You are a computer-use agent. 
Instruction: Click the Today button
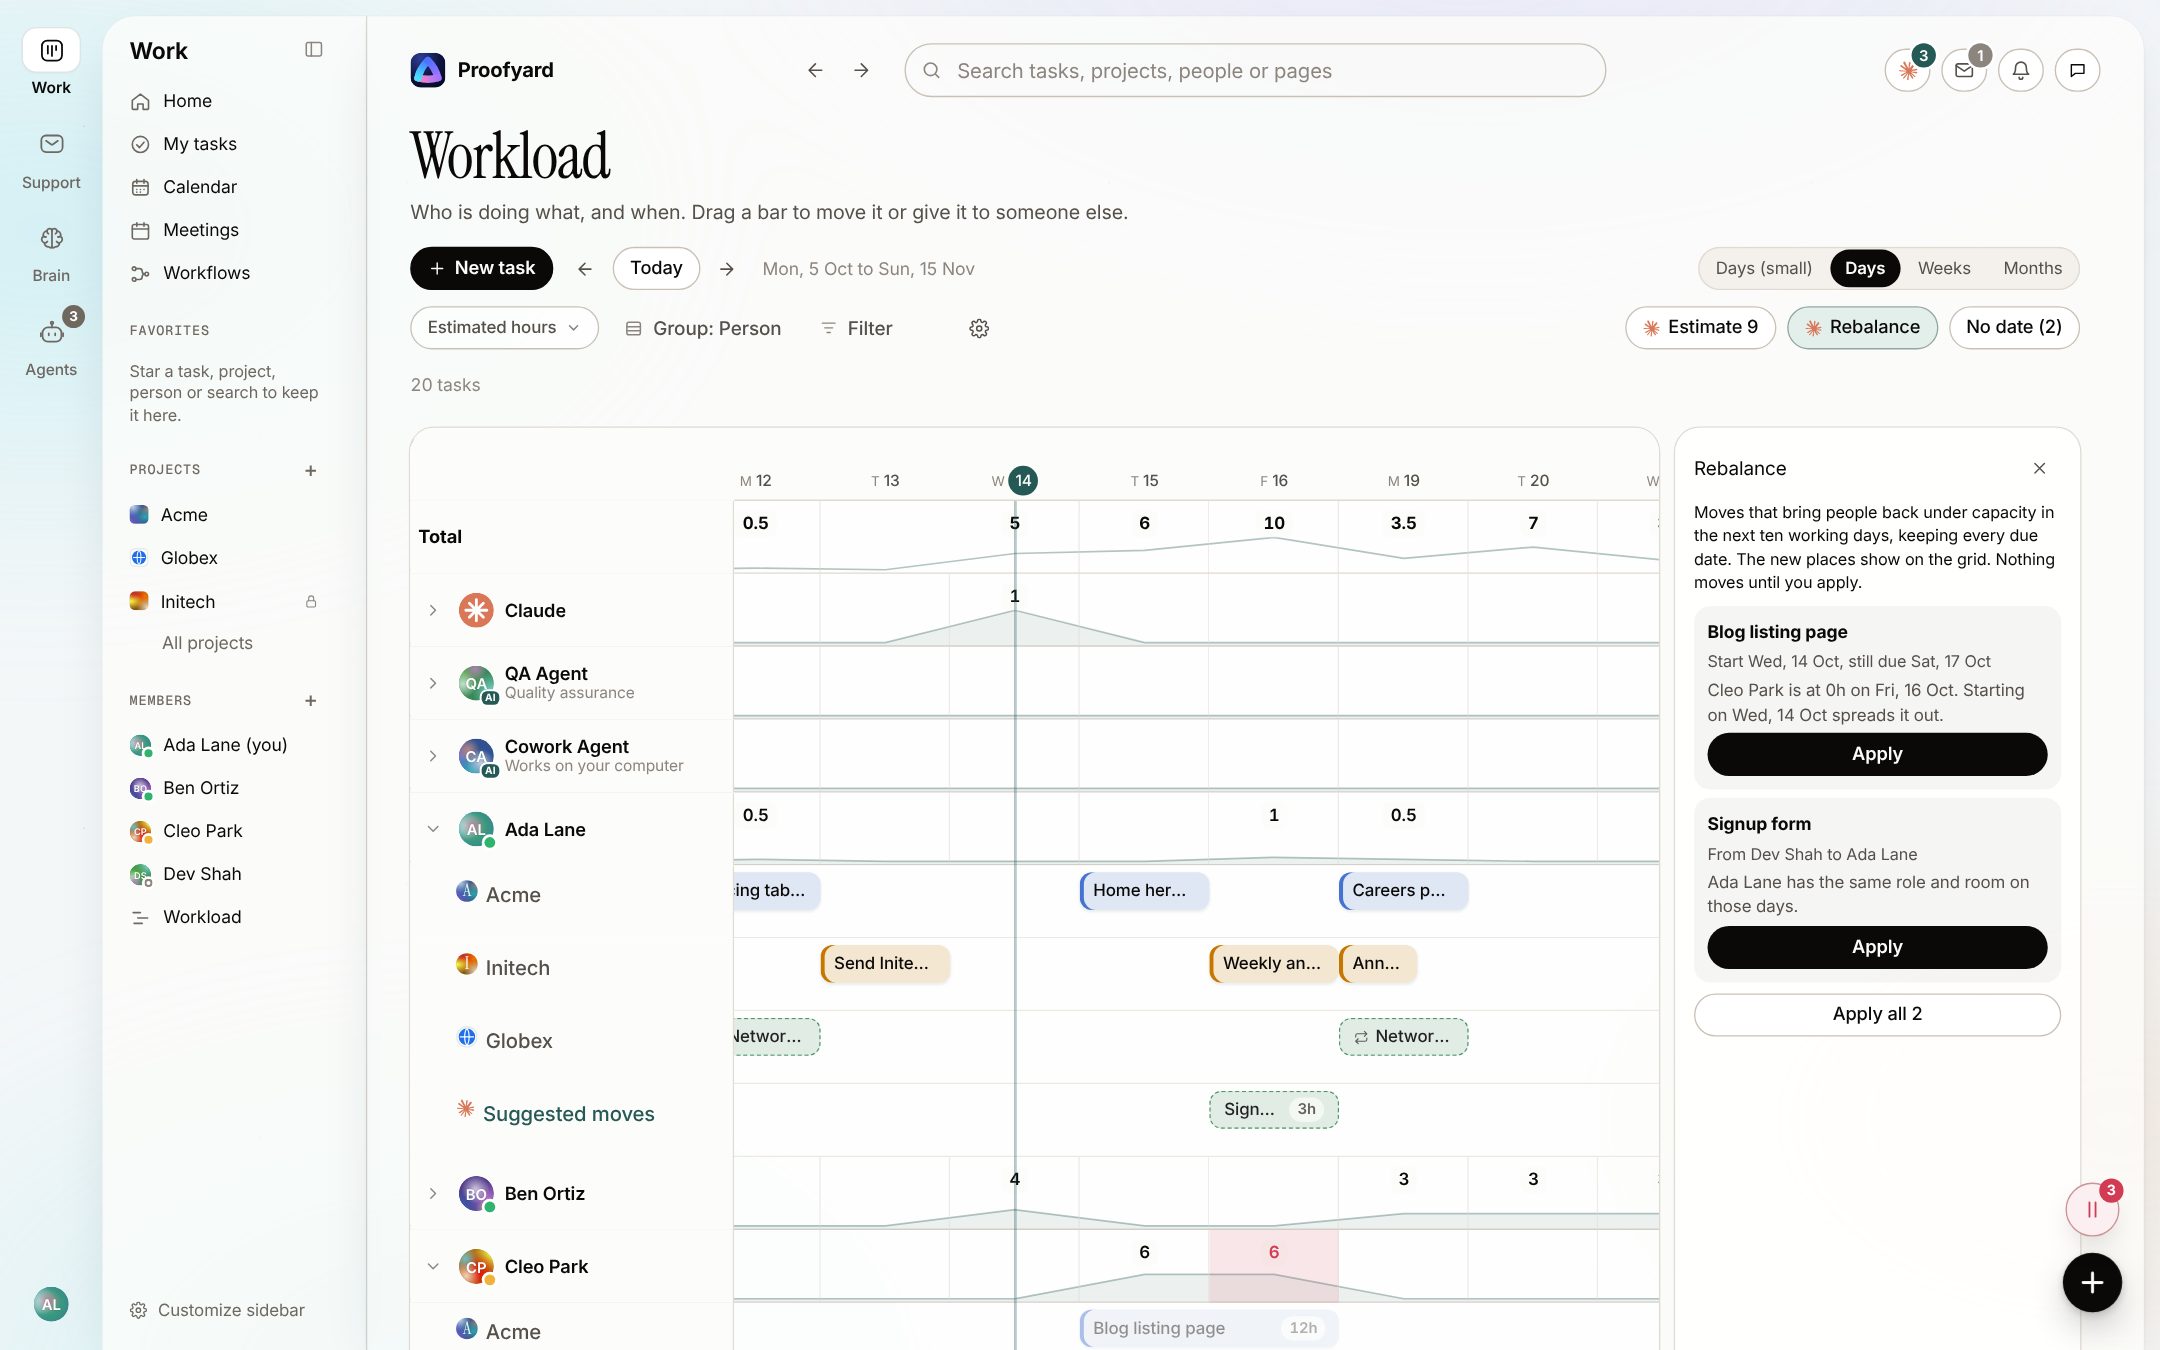(656, 268)
